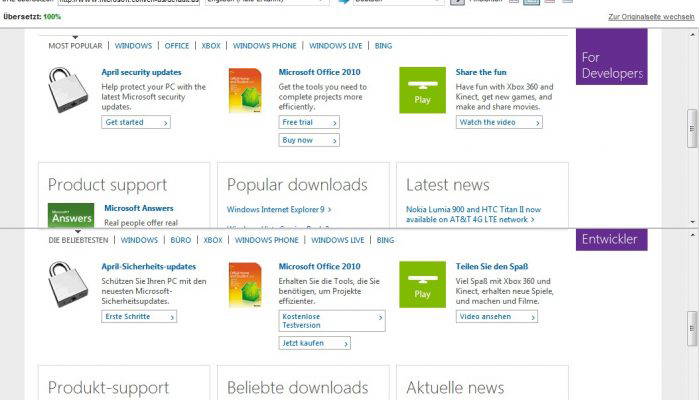Viewport: 700px width, 400px height.
Task: Click the Produkt-support heading
Action: (x=108, y=388)
